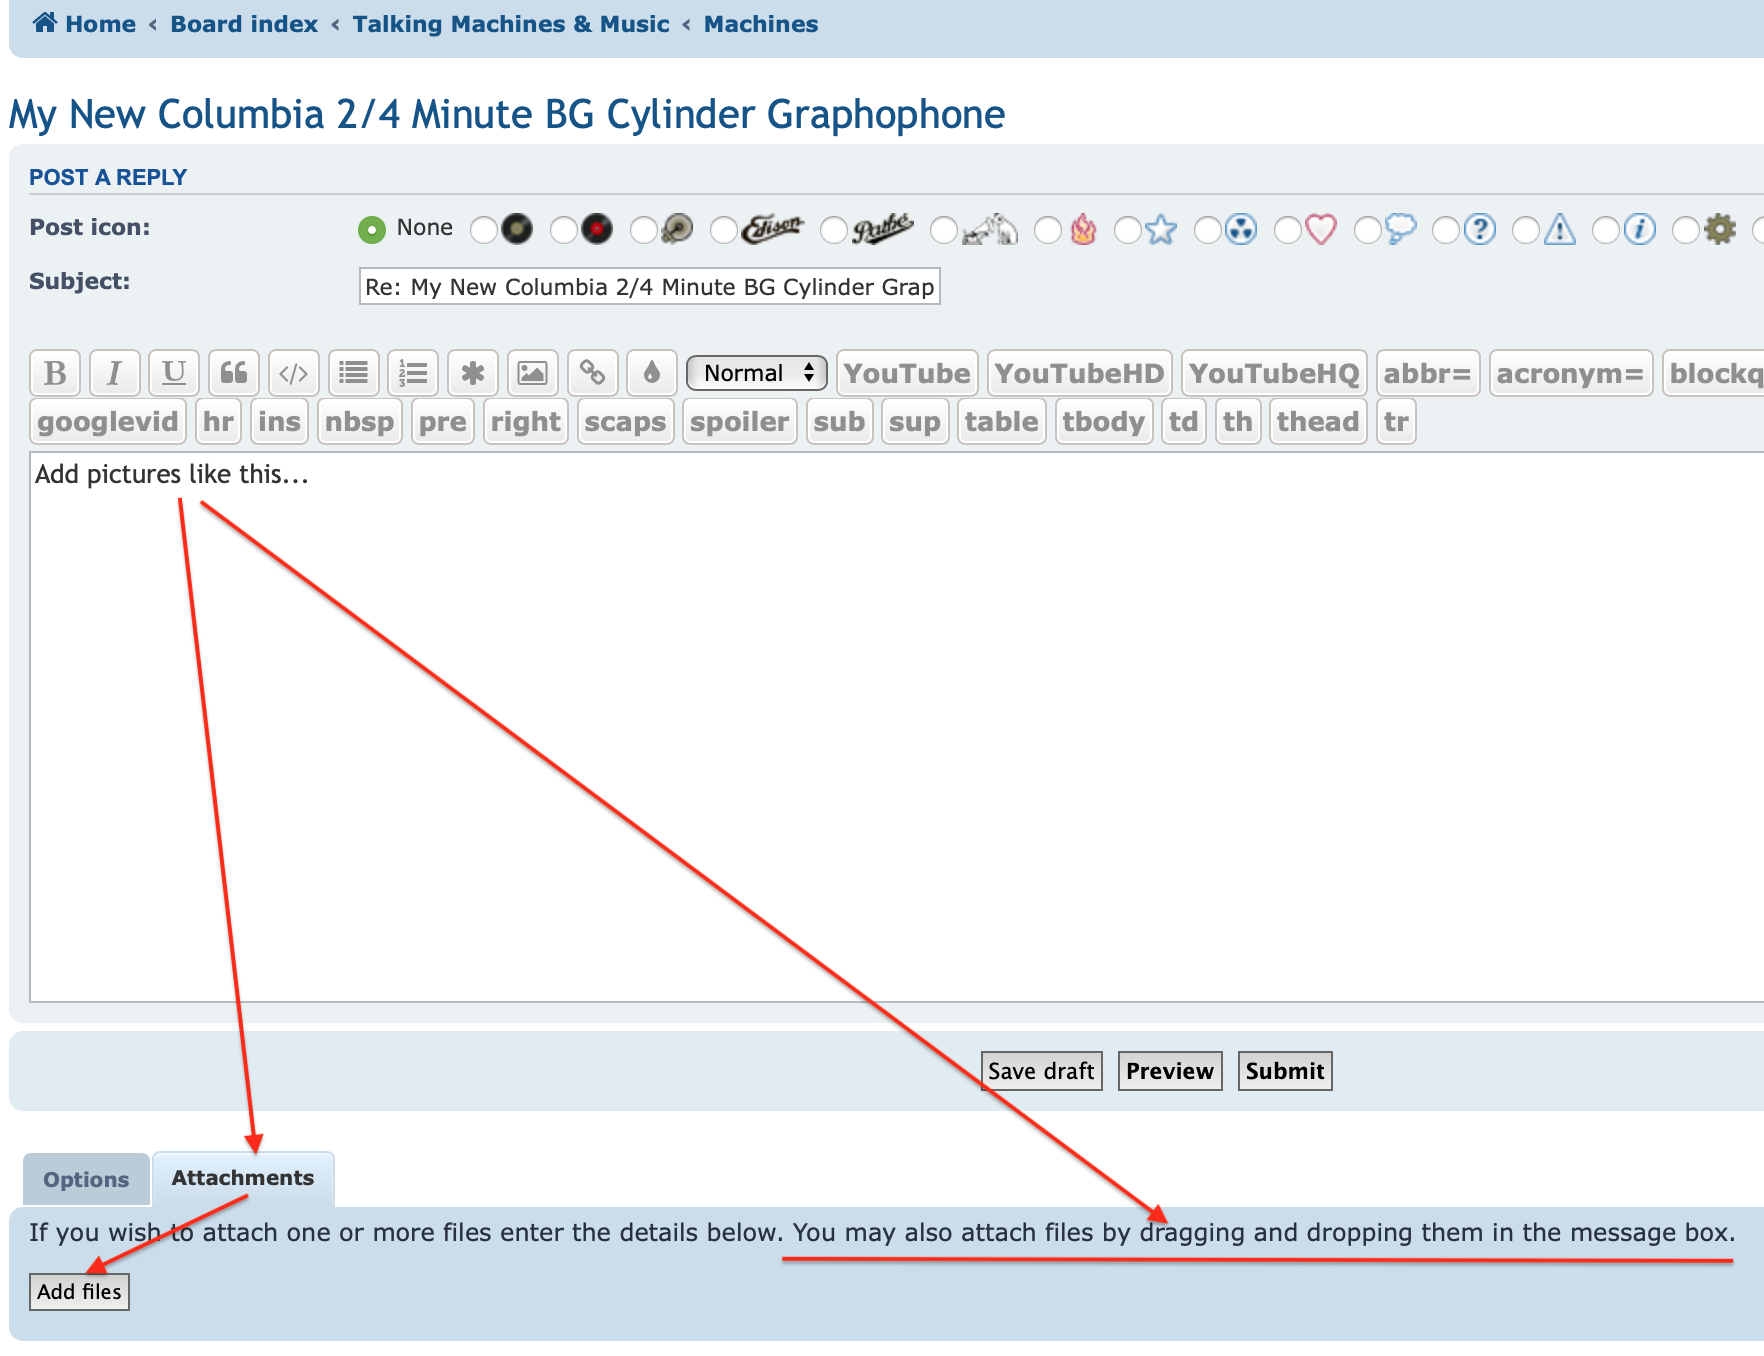The height and width of the screenshot is (1356, 1764).
Task: Select the None post icon radio
Action: pos(372,230)
